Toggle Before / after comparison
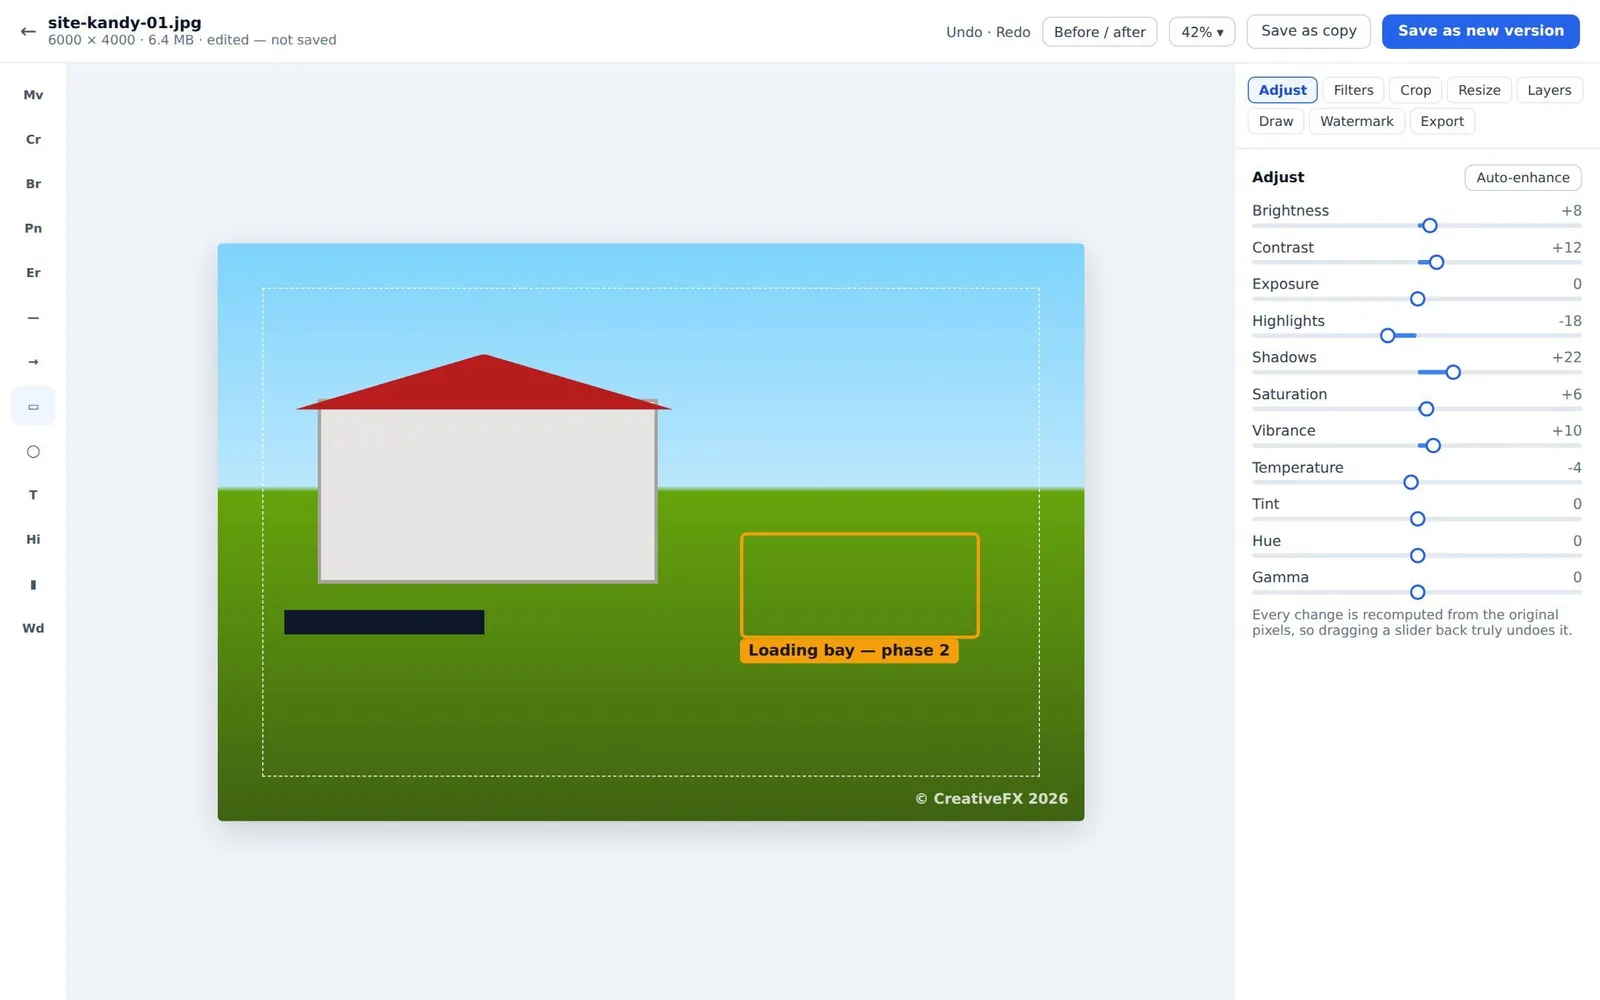The width and height of the screenshot is (1600, 1000). (1099, 32)
